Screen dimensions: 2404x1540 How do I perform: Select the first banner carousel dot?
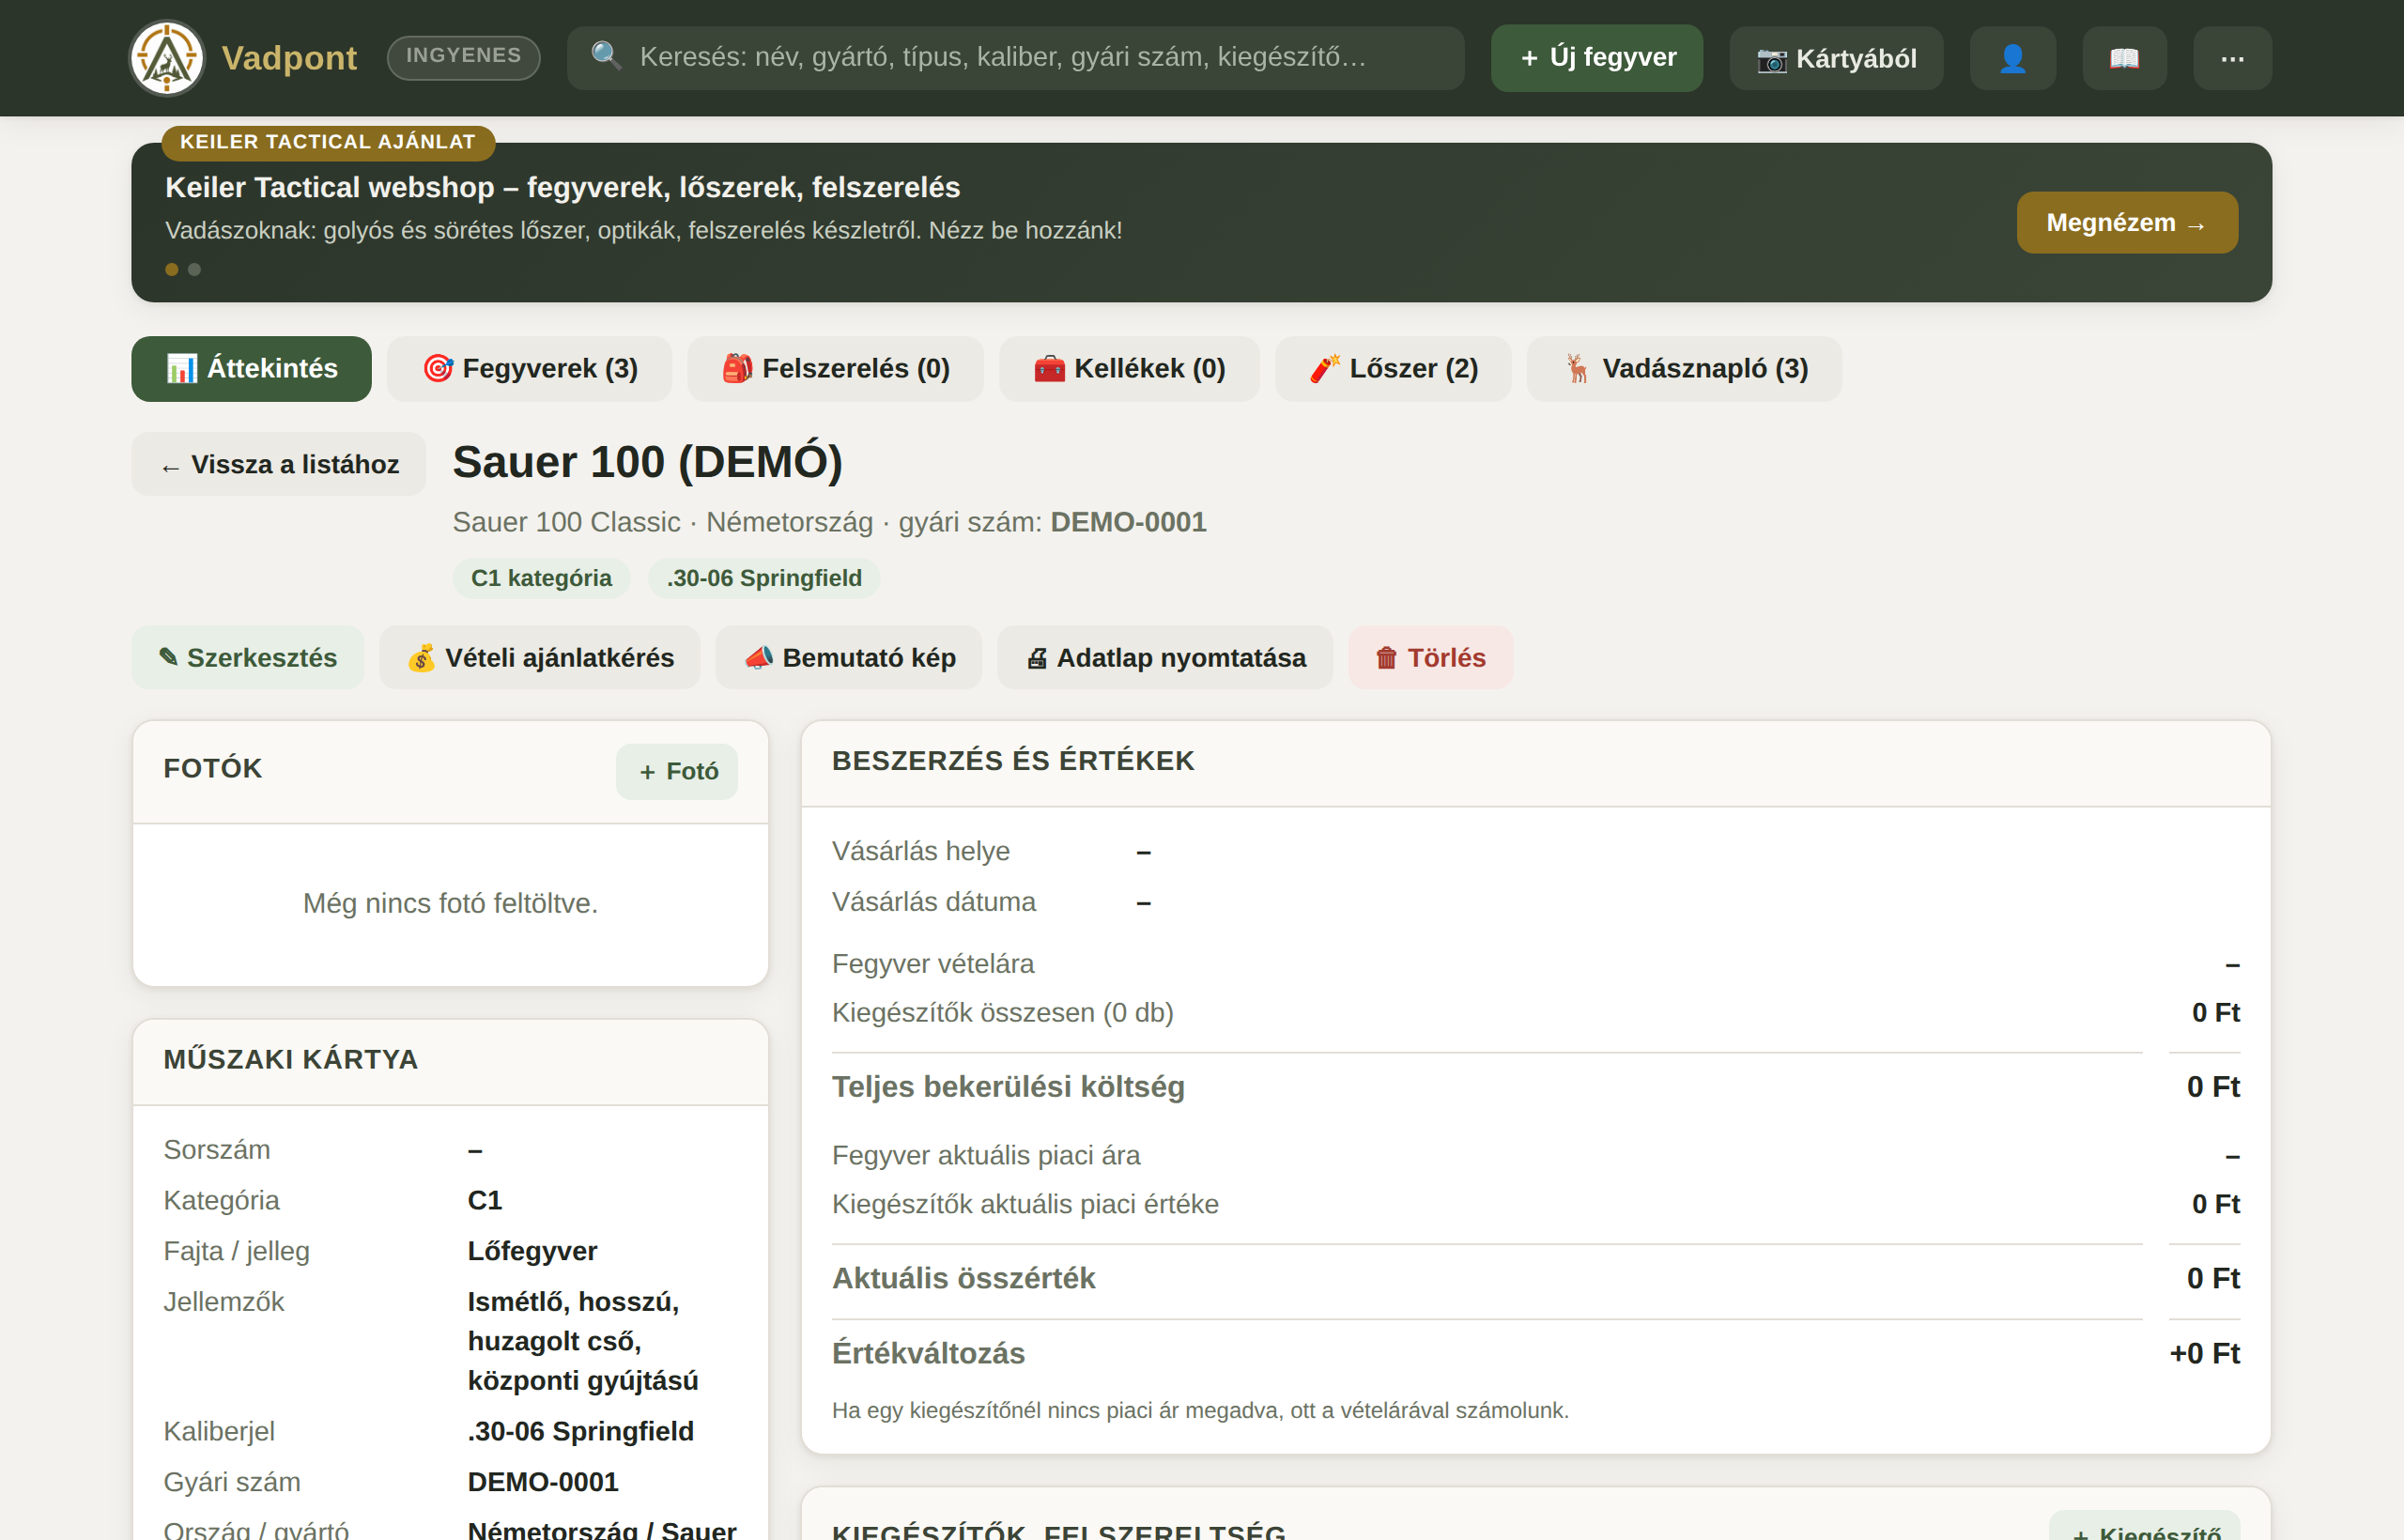172,269
